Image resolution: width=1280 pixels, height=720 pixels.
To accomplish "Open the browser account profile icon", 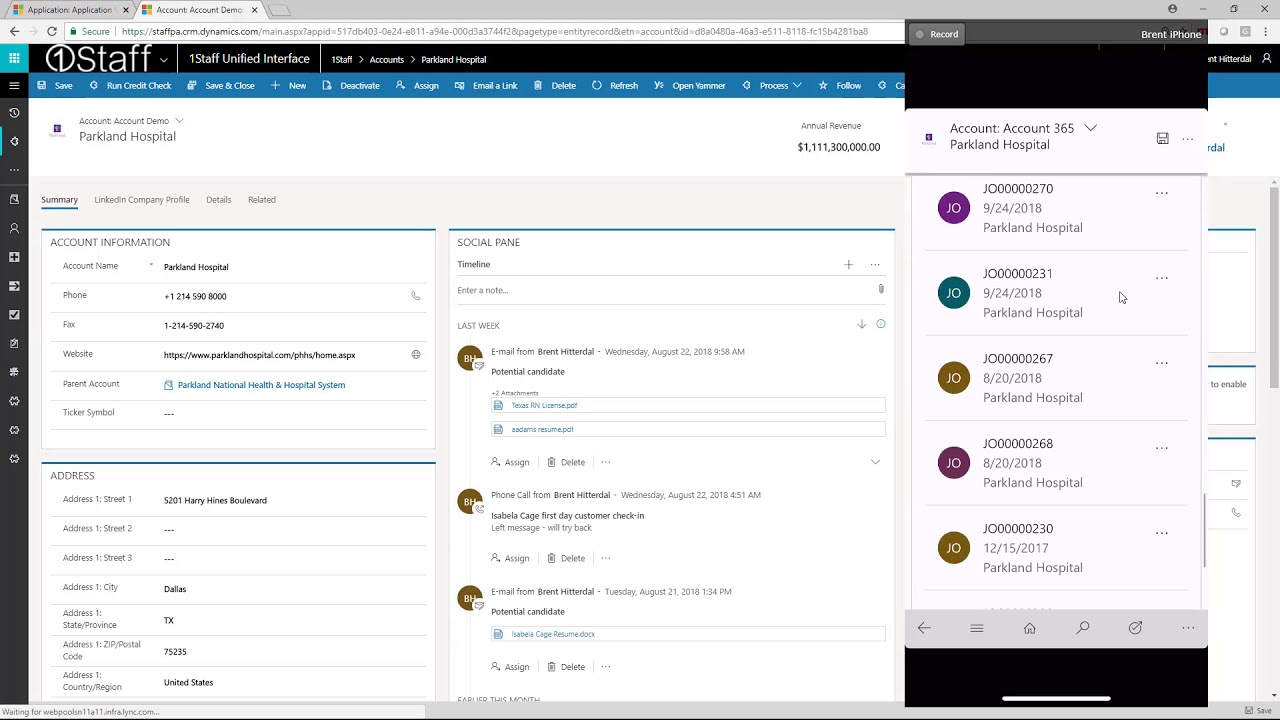I will 1173,9.
